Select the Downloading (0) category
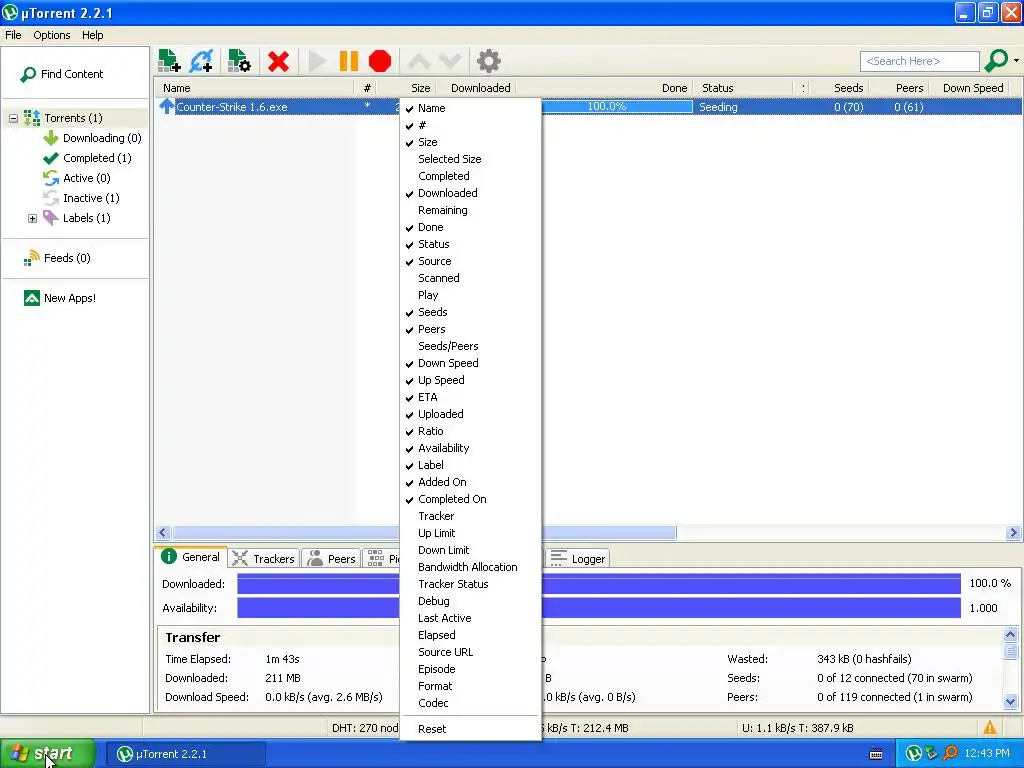This screenshot has width=1024, height=768. [x=102, y=138]
